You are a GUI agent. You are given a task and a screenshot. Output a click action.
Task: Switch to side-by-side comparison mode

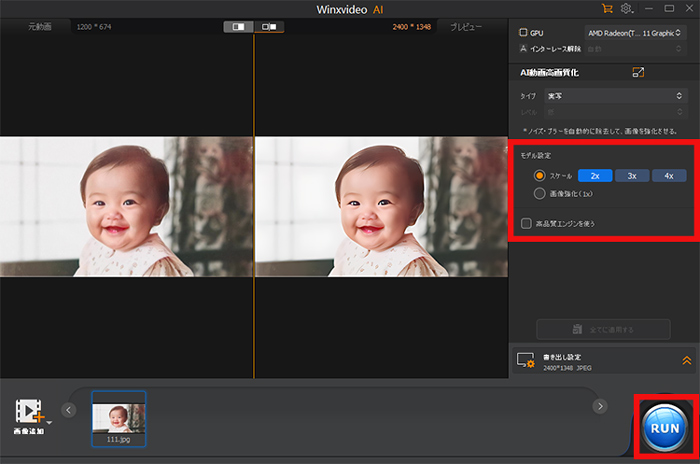click(268, 26)
